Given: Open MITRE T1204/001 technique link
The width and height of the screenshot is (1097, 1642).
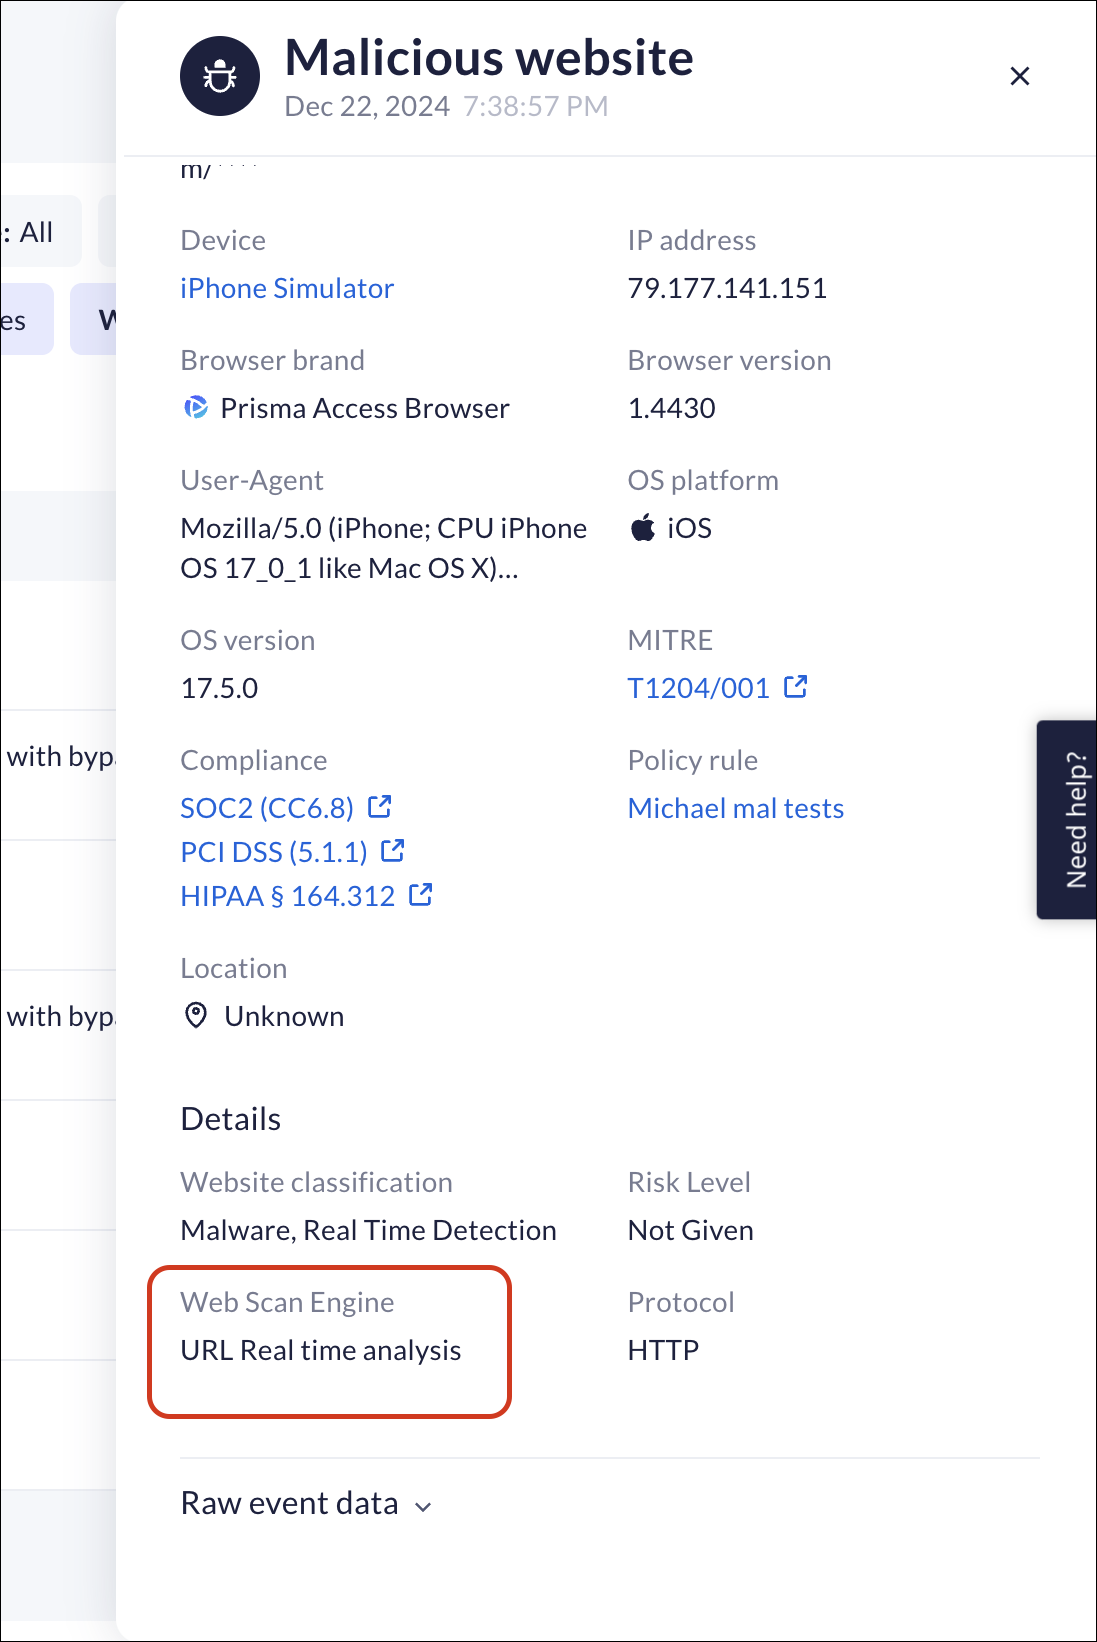Looking at the screenshot, I should (x=698, y=688).
